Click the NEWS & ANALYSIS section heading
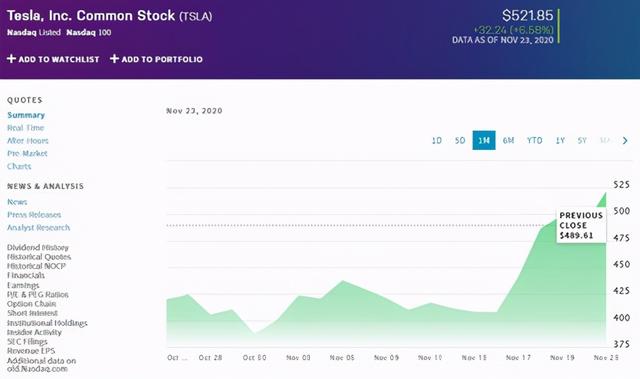Viewport: 640px width, 379px height. click(x=45, y=186)
